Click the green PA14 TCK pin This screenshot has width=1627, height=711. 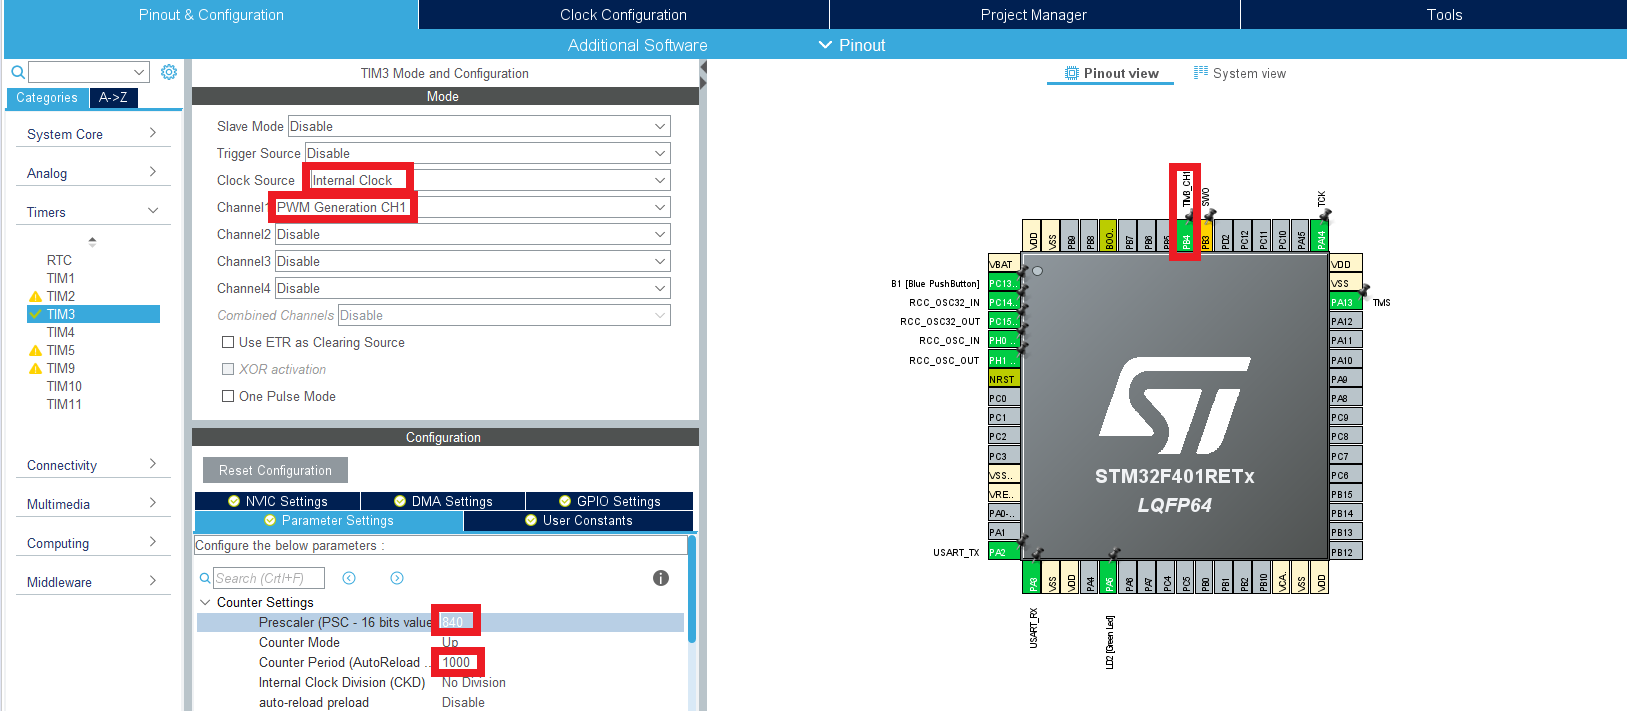point(1320,236)
